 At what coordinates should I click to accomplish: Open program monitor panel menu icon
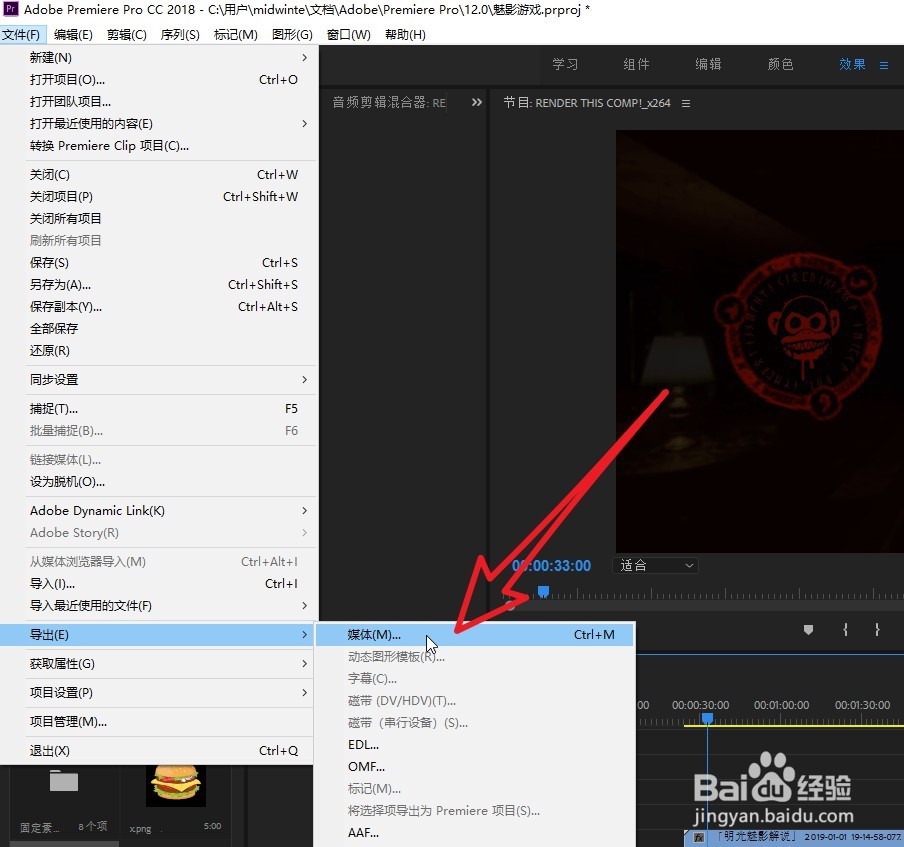click(686, 103)
